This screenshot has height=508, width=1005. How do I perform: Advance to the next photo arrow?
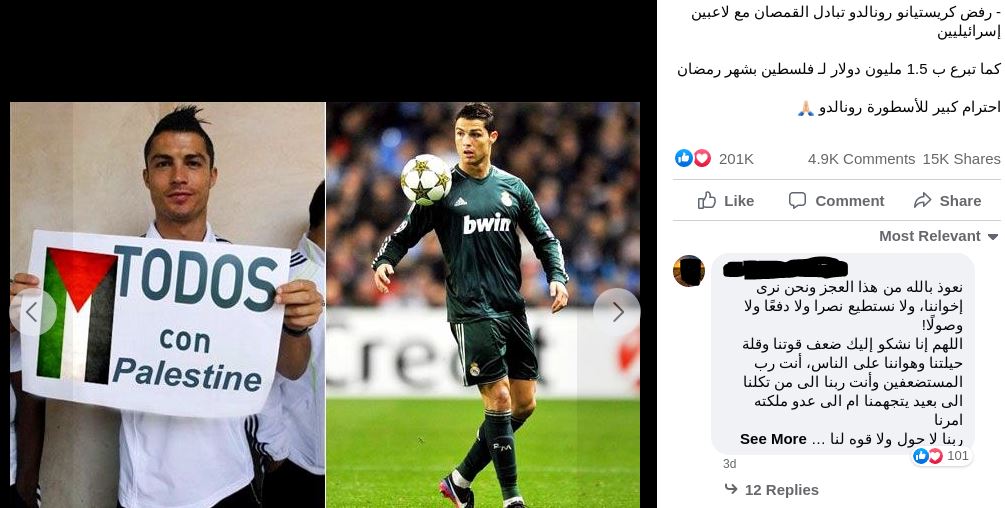pyautogui.click(x=617, y=312)
